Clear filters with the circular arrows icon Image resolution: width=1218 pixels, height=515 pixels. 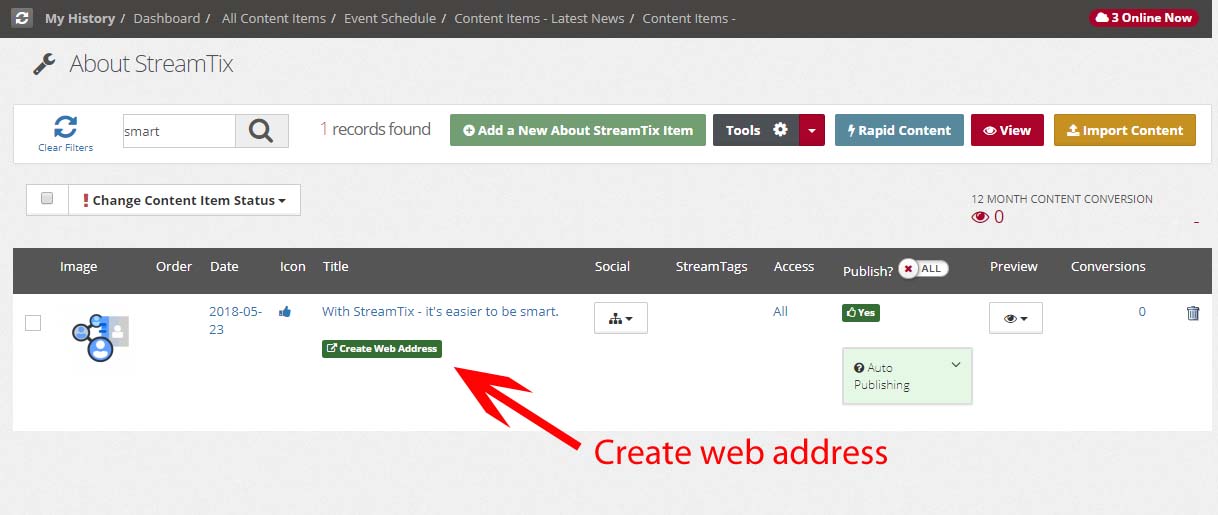[x=66, y=127]
